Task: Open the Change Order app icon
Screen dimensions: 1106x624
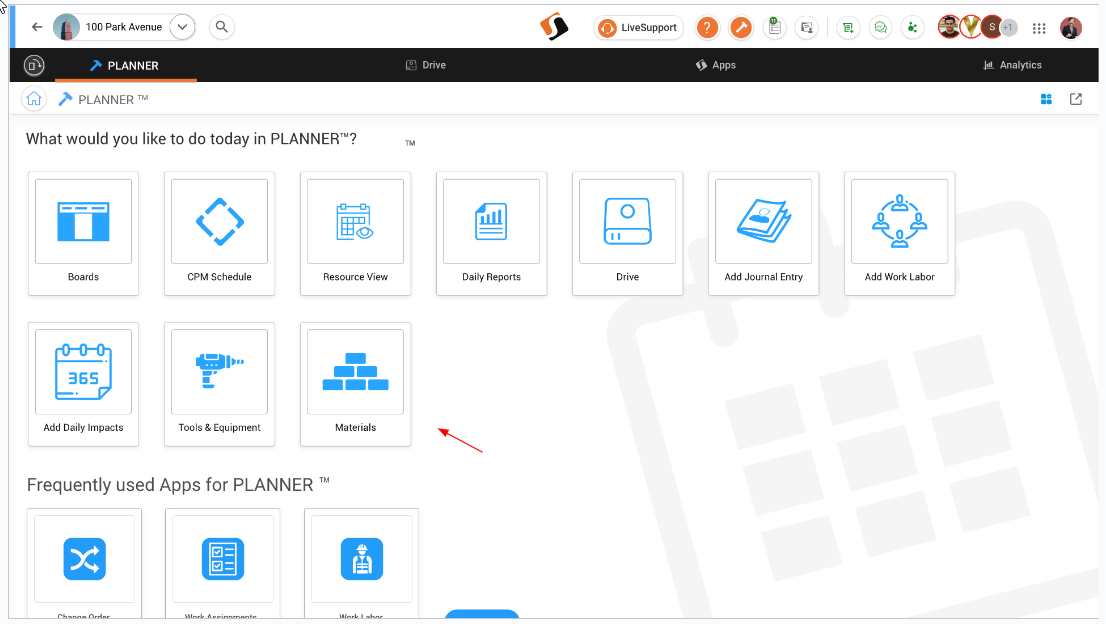Action: coord(85,559)
